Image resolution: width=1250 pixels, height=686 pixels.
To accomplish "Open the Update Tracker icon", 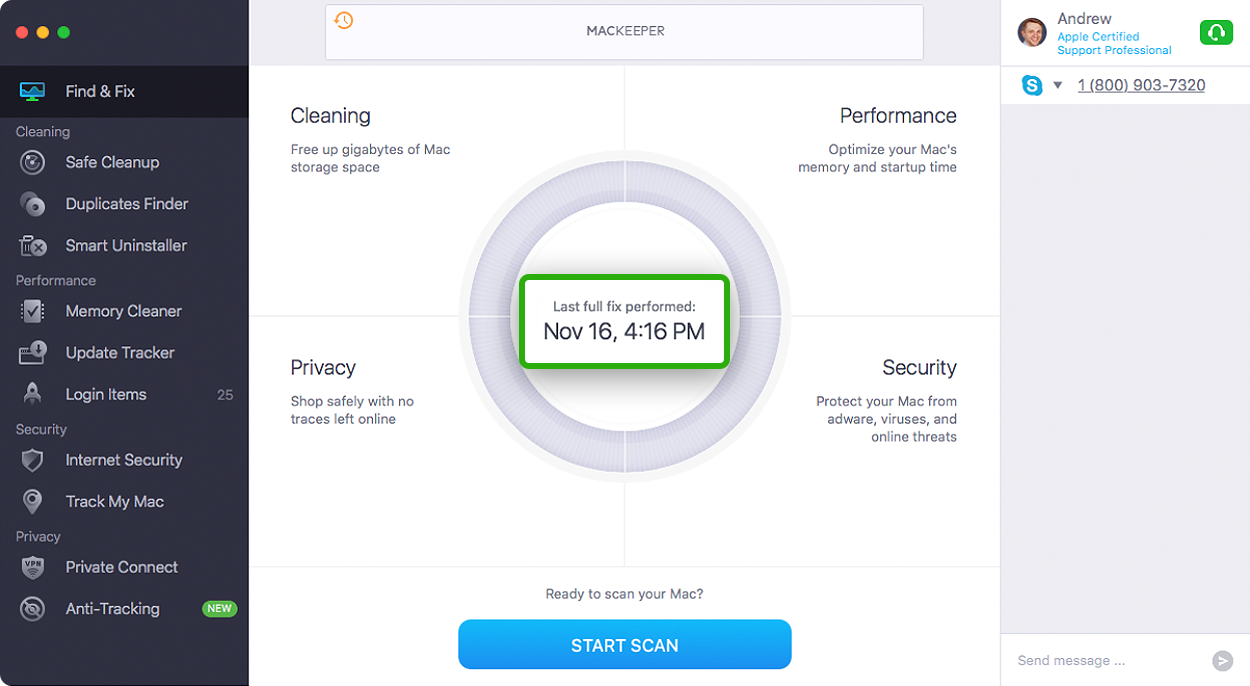I will [33, 353].
